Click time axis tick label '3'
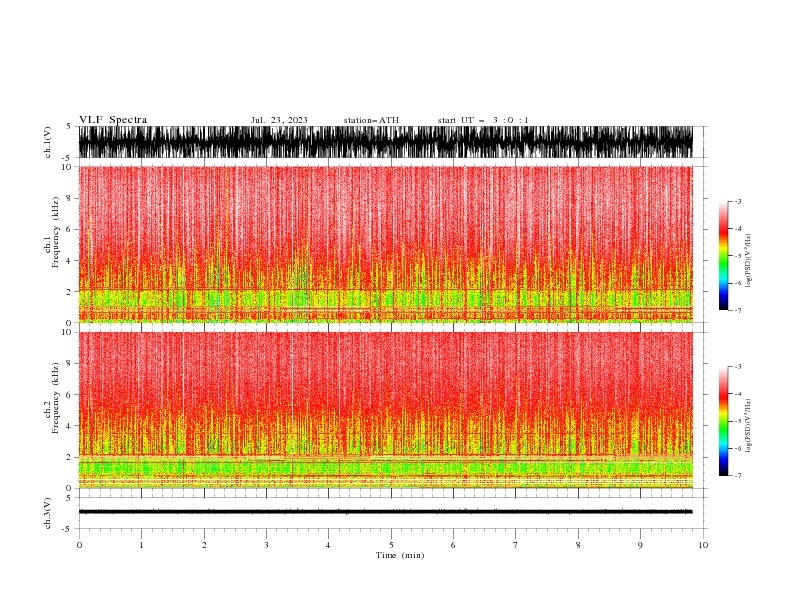This screenshot has width=792, height=612. coord(266,545)
